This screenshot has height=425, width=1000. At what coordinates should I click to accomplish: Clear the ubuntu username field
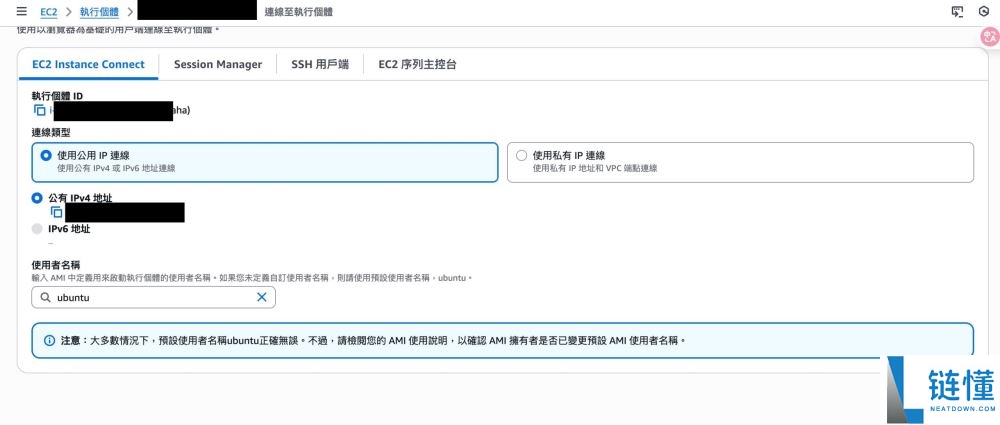click(261, 297)
